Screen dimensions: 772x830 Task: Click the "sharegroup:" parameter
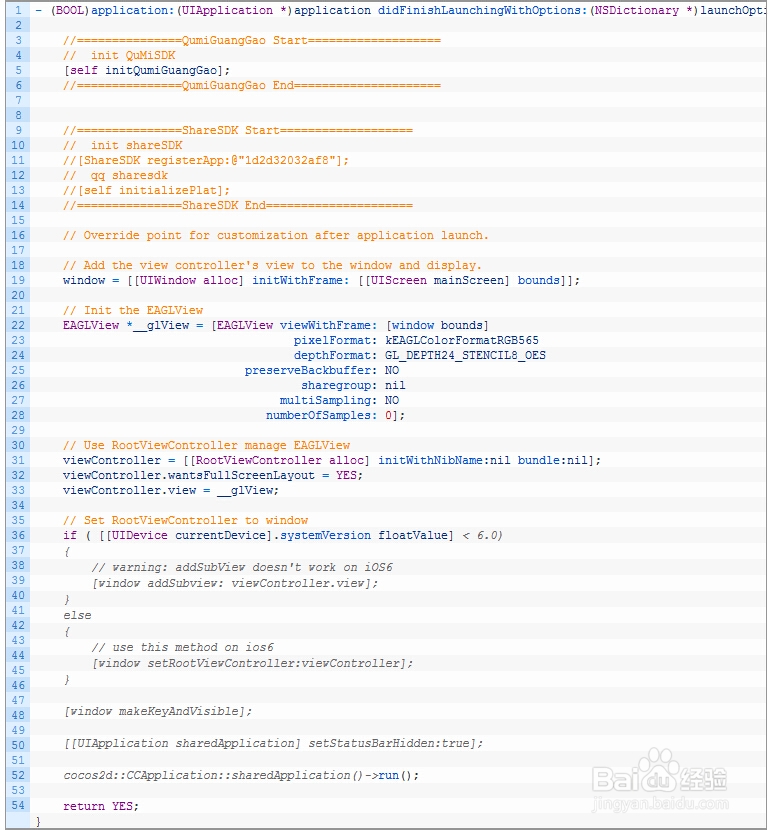[339, 385]
